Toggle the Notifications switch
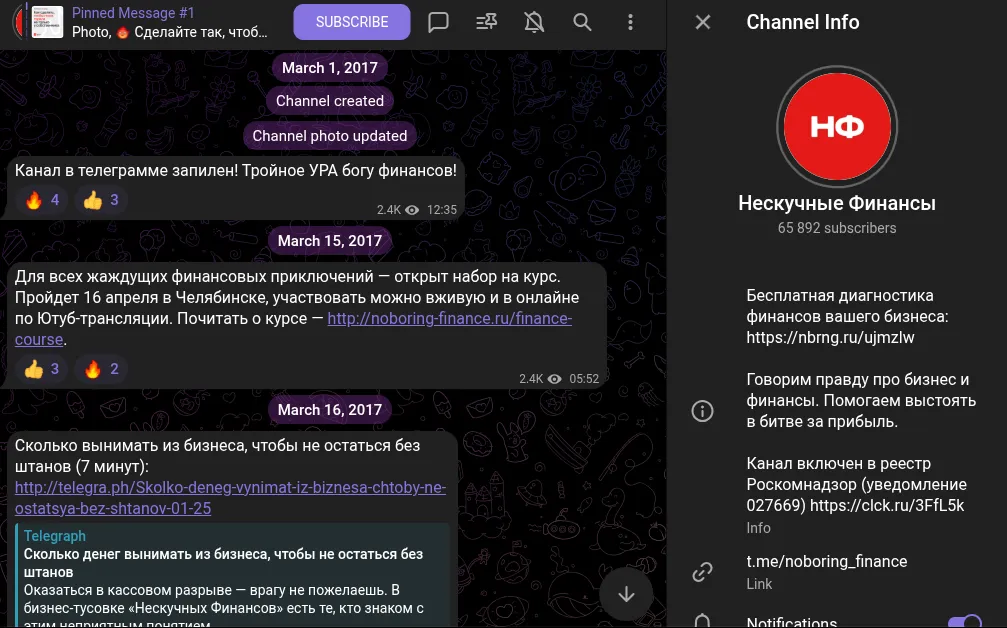This screenshot has height=628, width=1007. pos(965,622)
